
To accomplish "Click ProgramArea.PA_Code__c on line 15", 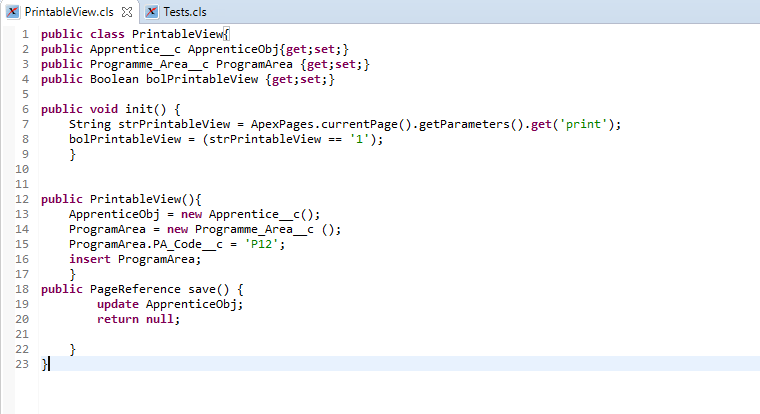I will point(146,244).
